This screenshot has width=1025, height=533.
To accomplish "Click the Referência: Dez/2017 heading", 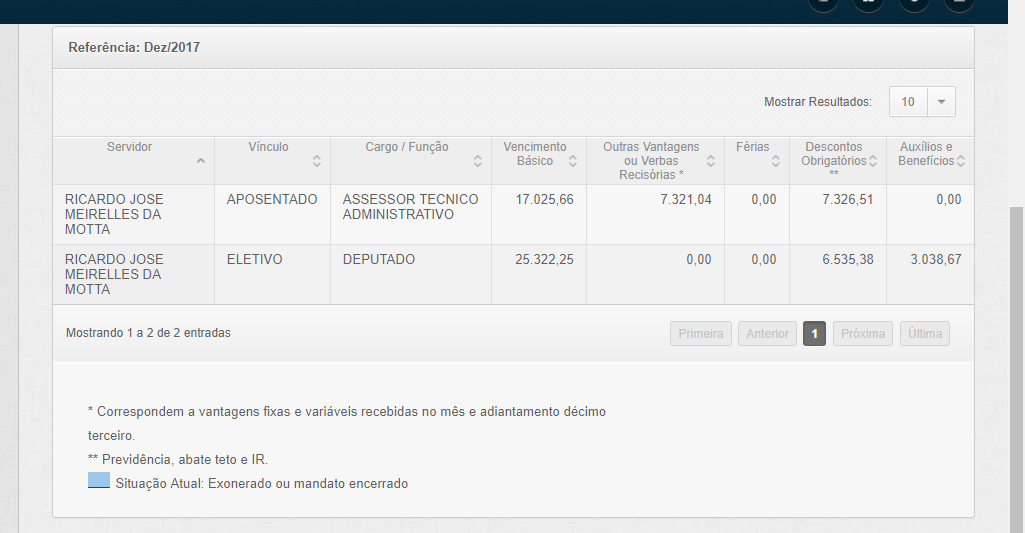I will coord(134,47).
